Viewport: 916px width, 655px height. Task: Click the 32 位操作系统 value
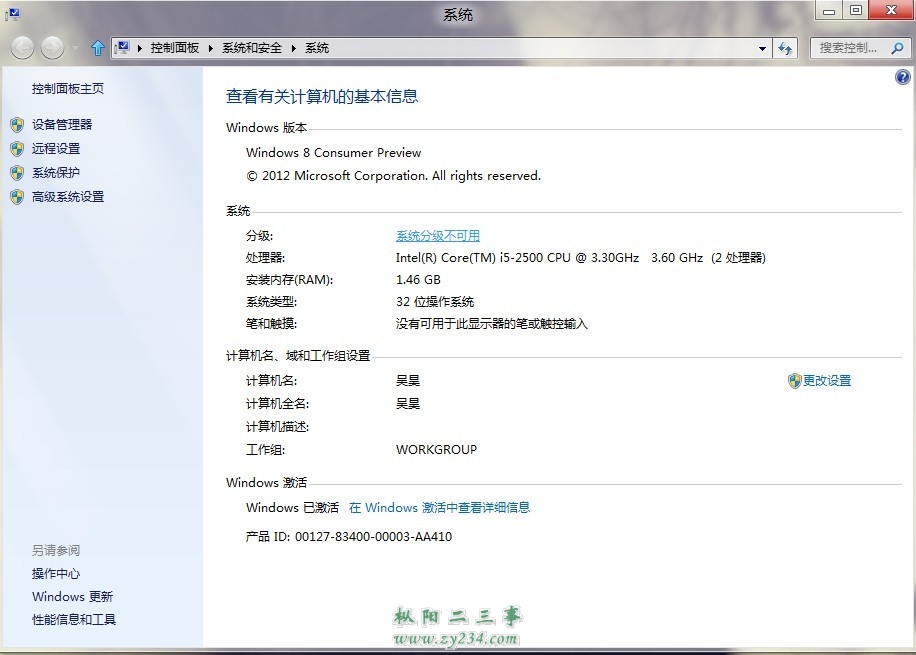435,302
